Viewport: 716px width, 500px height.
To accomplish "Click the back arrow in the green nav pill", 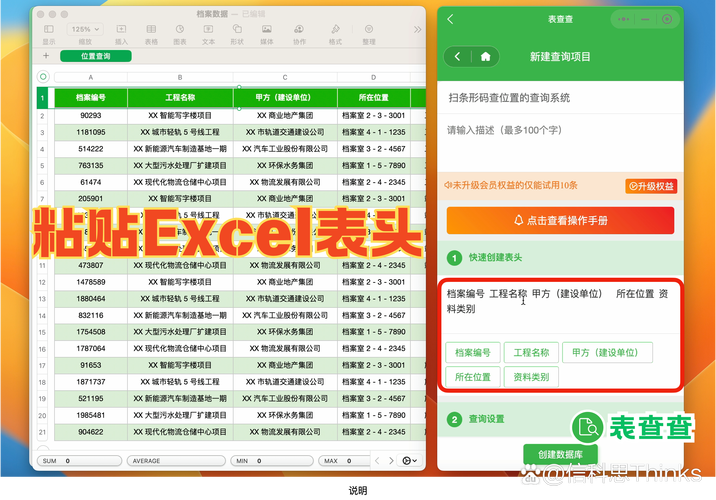I will (458, 57).
